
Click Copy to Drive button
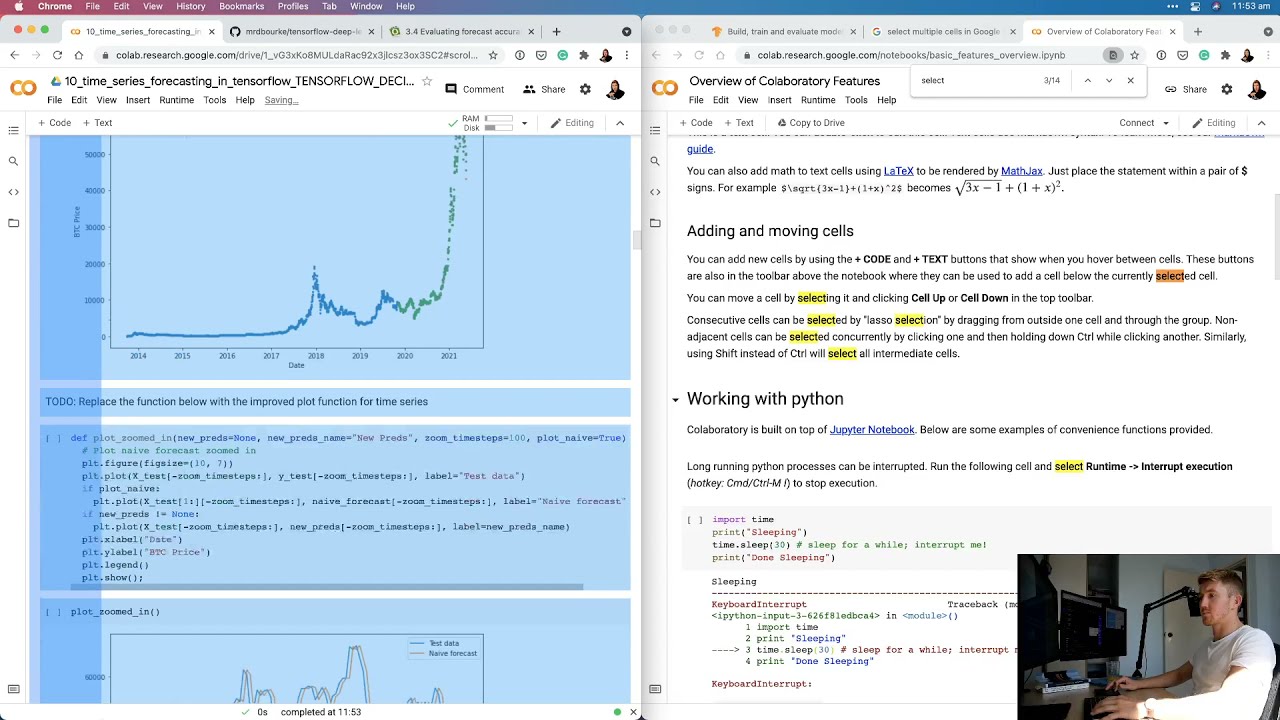coord(811,123)
